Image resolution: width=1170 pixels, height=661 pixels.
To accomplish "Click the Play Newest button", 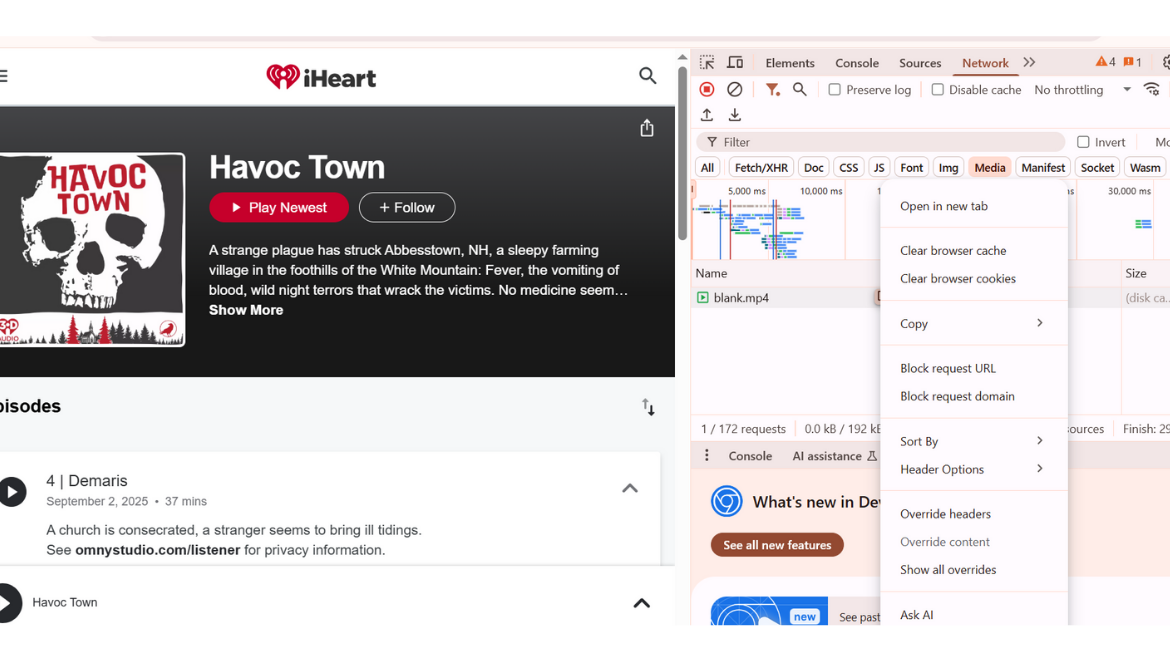I will click(x=279, y=207).
